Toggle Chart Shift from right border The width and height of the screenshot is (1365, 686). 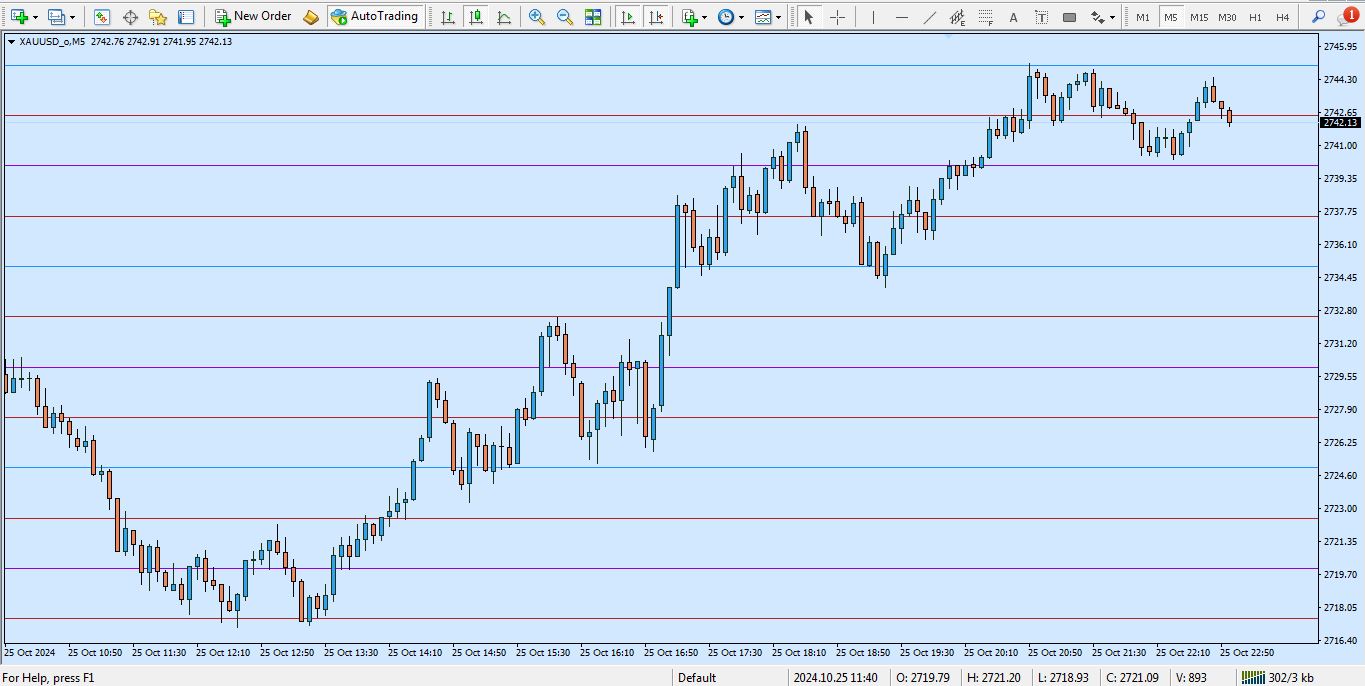pyautogui.click(x=655, y=17)
